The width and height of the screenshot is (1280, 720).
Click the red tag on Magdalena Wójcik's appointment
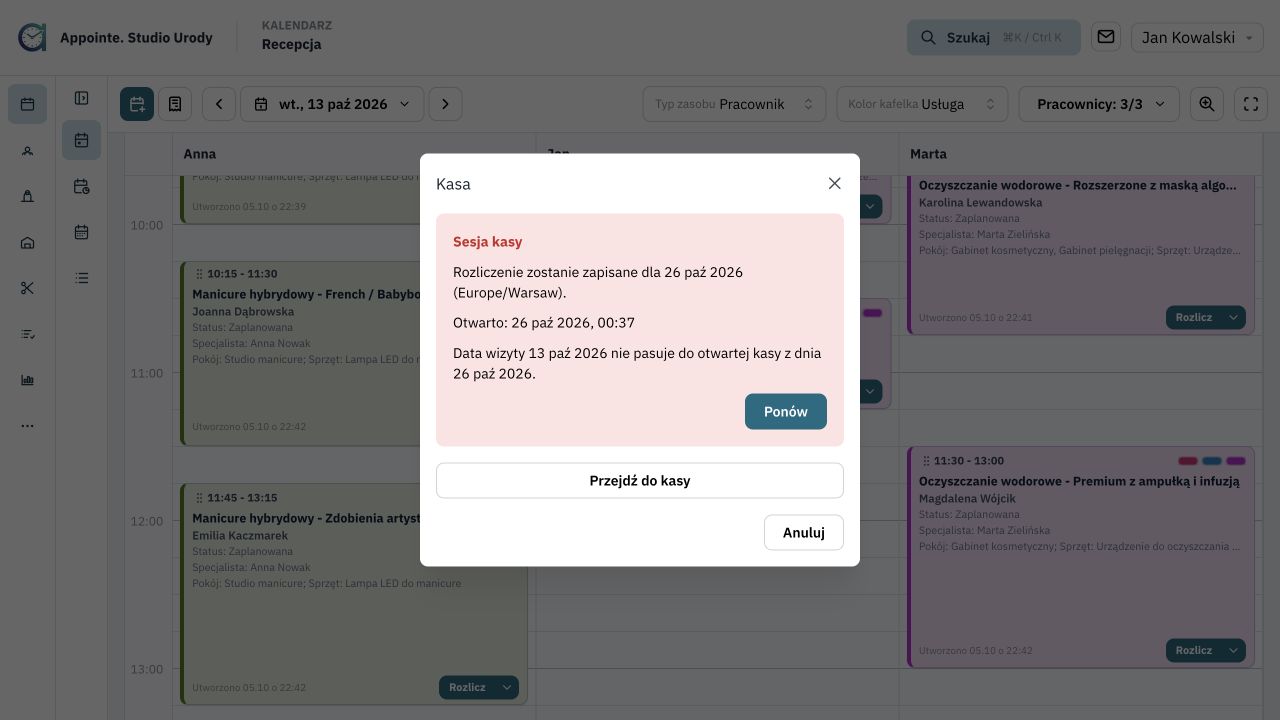1188,461
